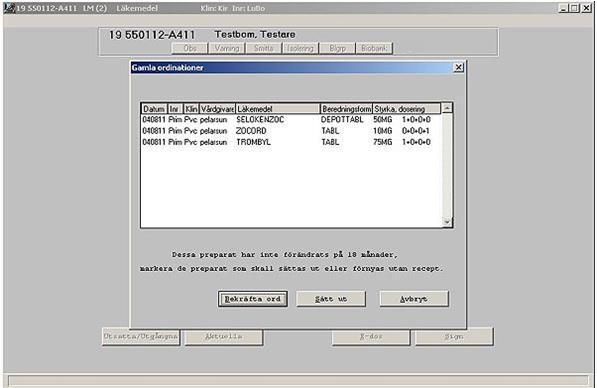This screenshot has height=388, width=597.
Task: Click the Vårdgivare column header
Action: click(217, 109)
